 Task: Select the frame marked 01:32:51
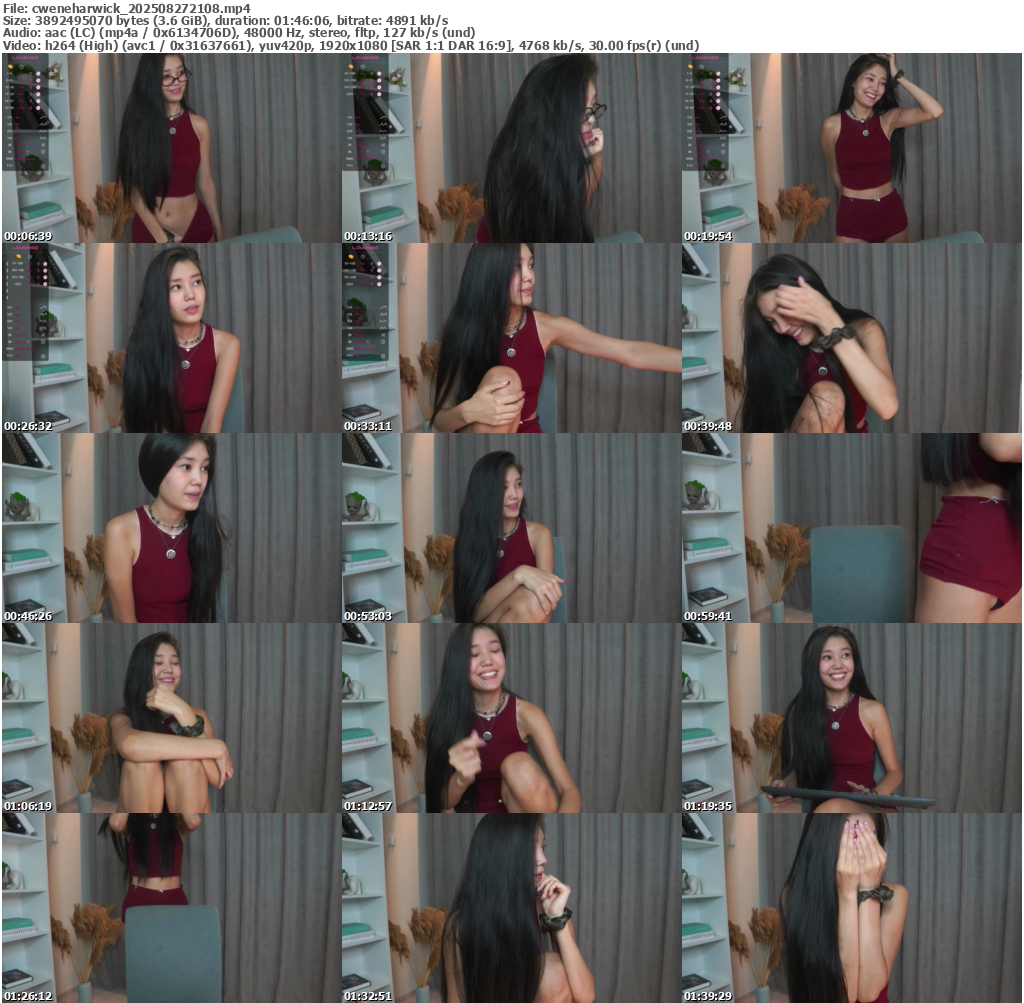pyautogui.click(x=511, y=907)
